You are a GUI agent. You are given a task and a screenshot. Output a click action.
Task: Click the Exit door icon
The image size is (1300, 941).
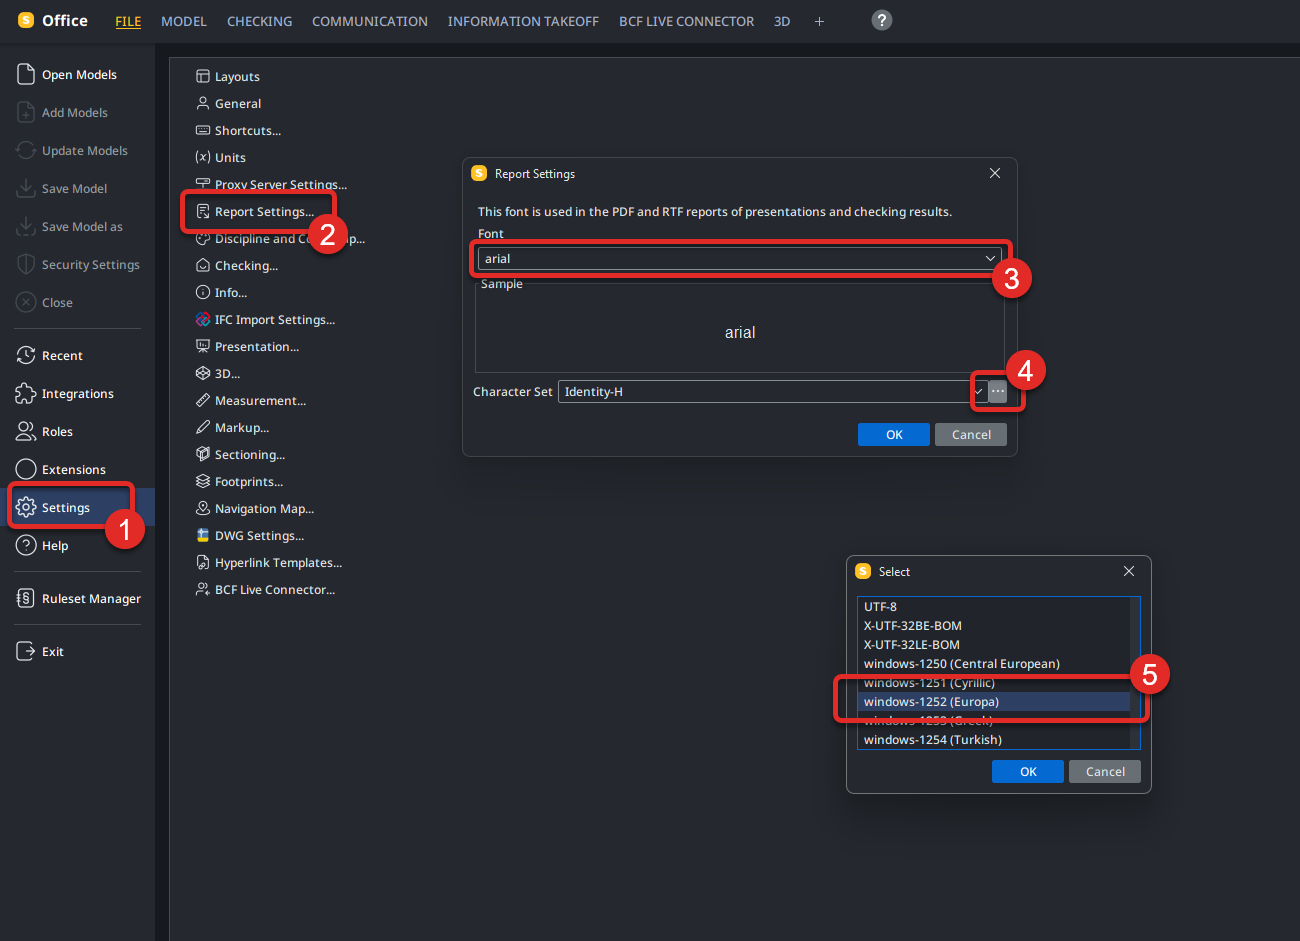pyautogui.click(x=26, y=651)
